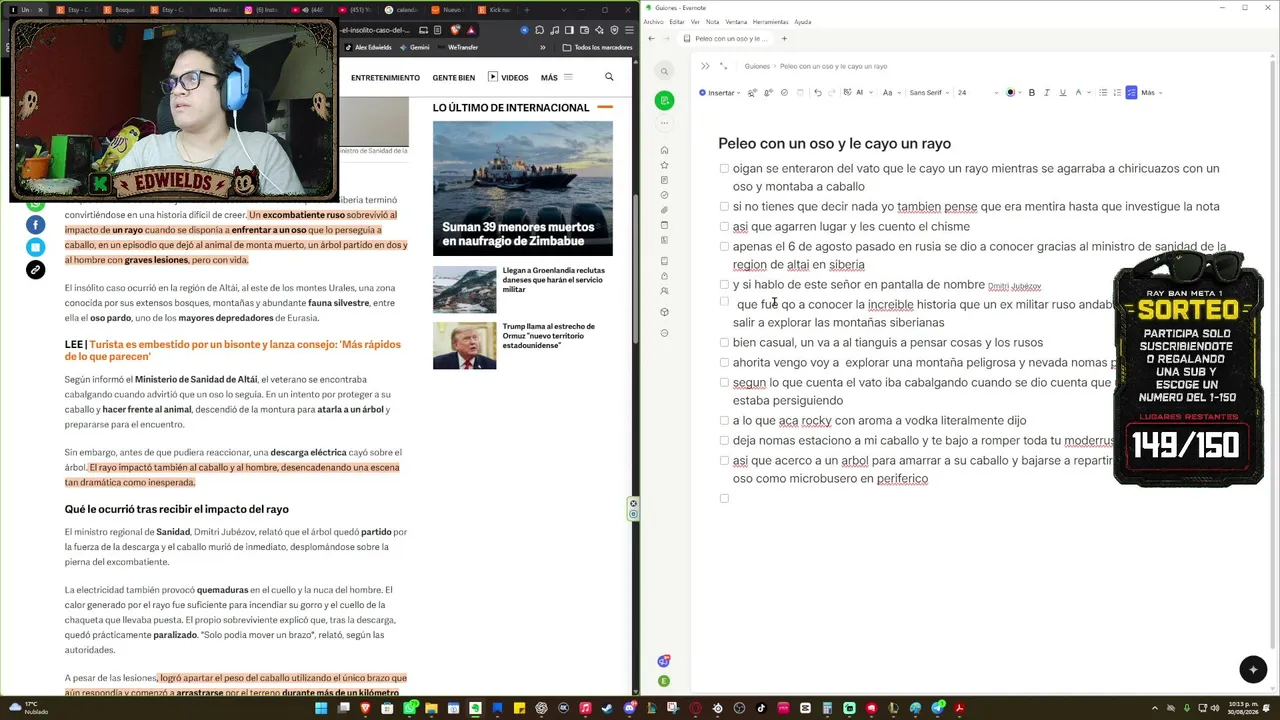Check 'bien casual, un va a al tianguis' checkbox
The image size is (1280, 720).
[724, 342]
